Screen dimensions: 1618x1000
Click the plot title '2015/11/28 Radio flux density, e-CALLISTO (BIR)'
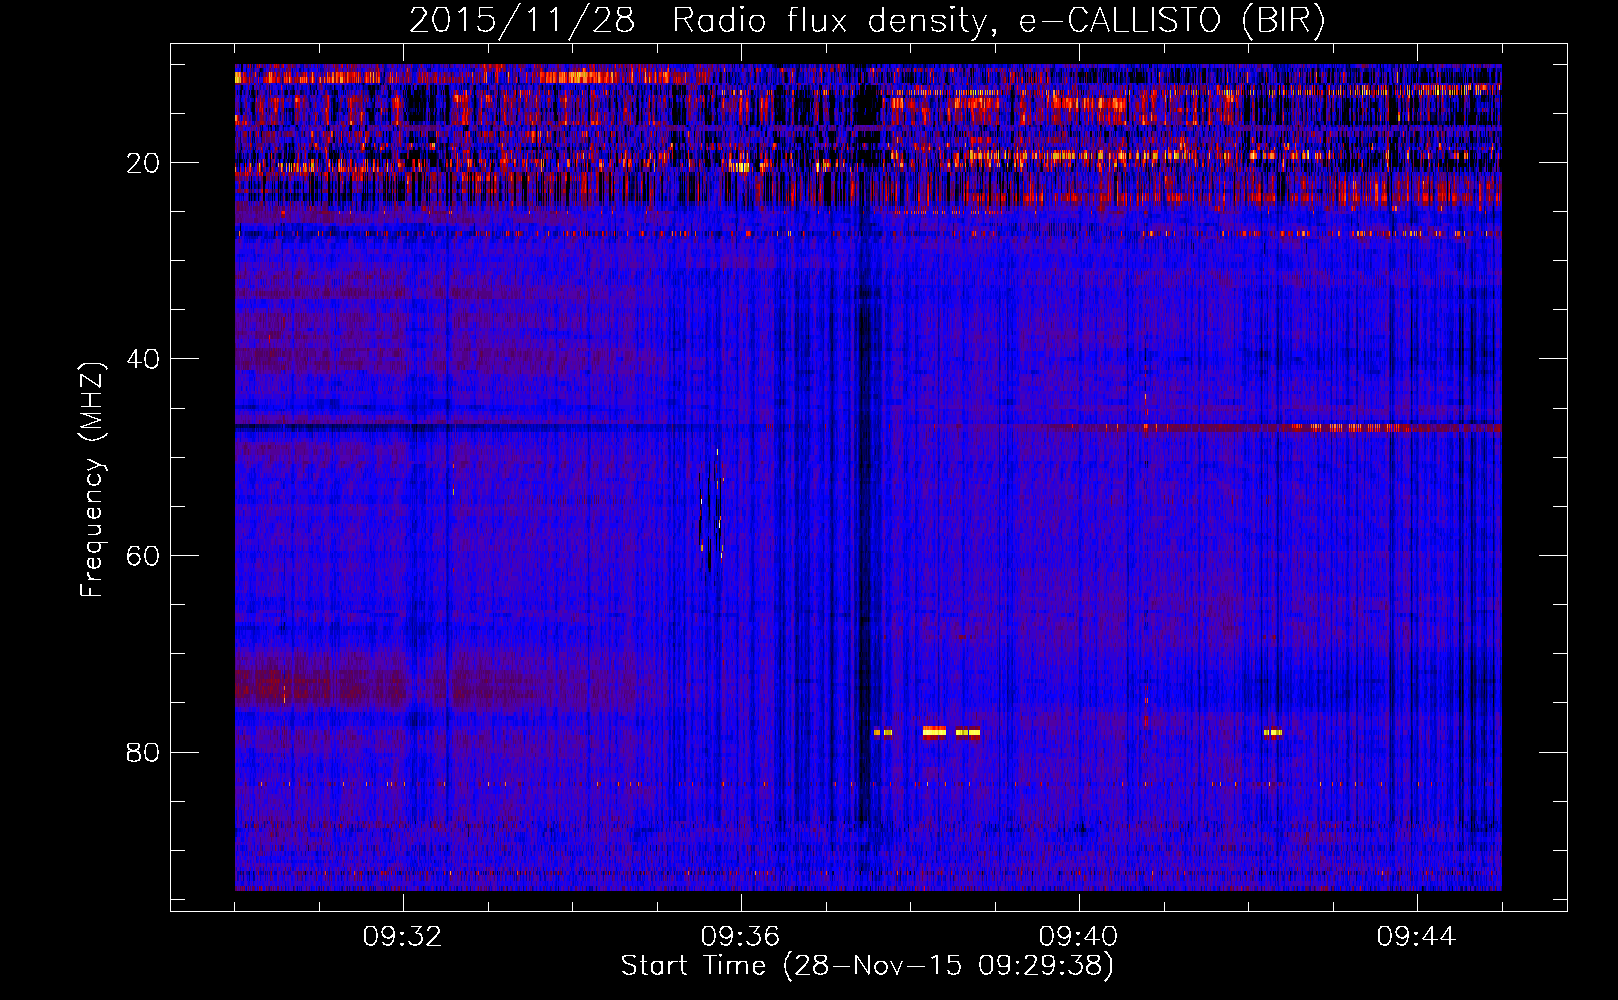point(867,21)
